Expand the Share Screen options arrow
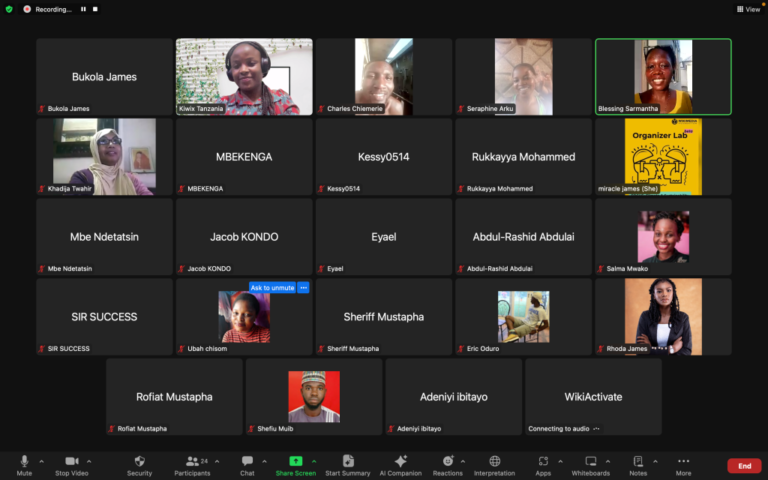 pyautogui.click(x=314, y=461)
